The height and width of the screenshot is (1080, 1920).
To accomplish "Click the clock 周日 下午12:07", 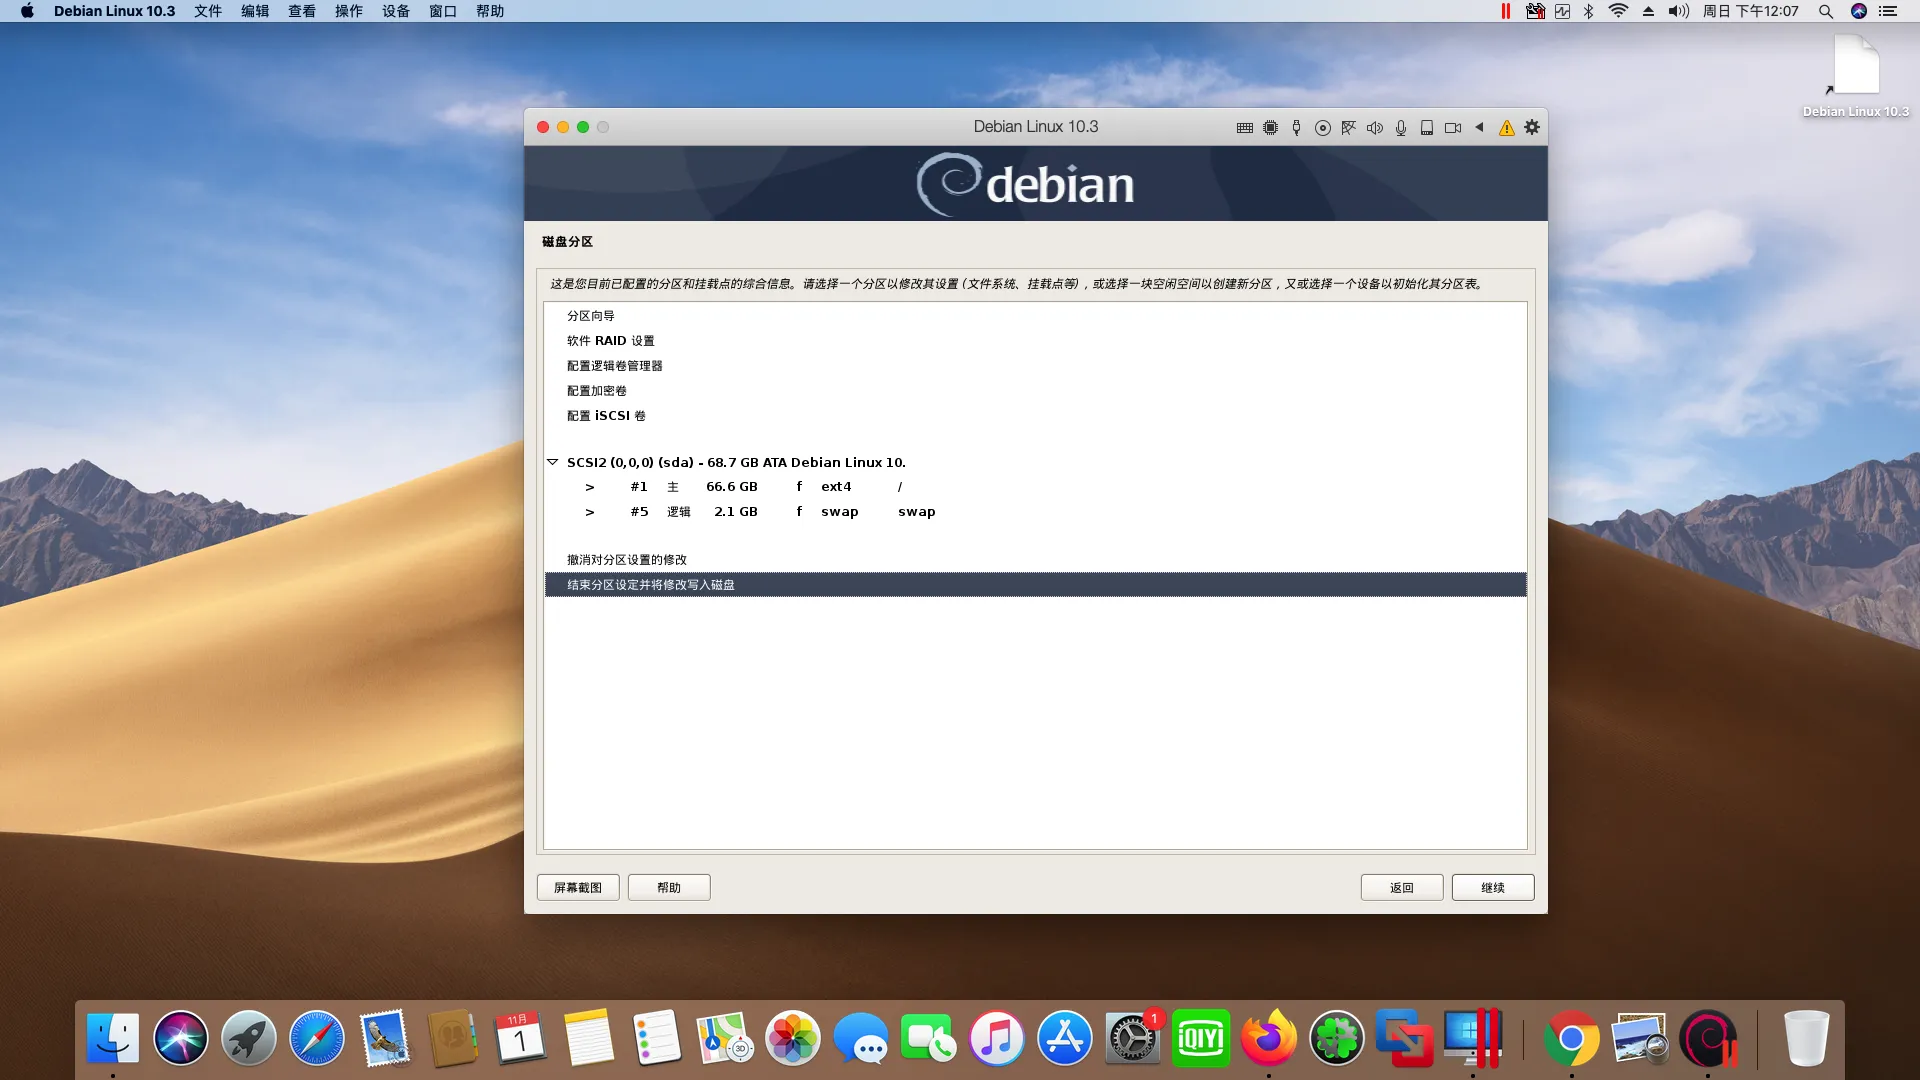I will pos(1751,11).
